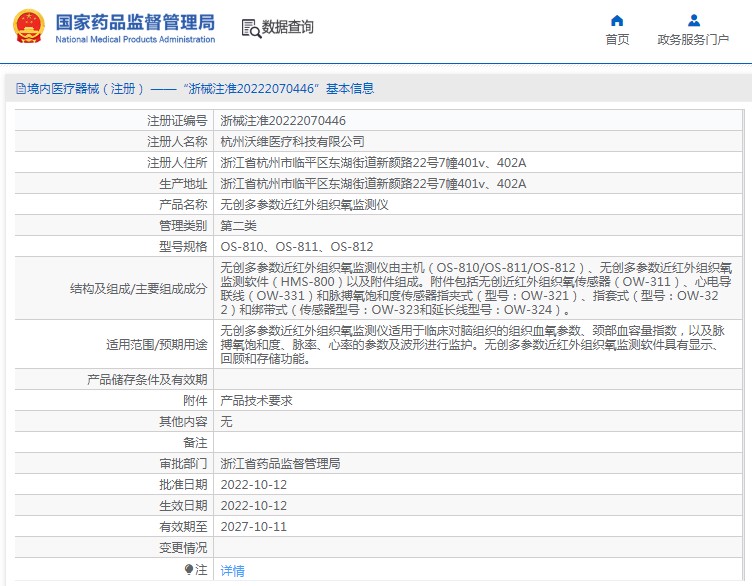This screenshot has width=752, height=586.
Task: Click 数据查询 title text
Action: [288, 27]
